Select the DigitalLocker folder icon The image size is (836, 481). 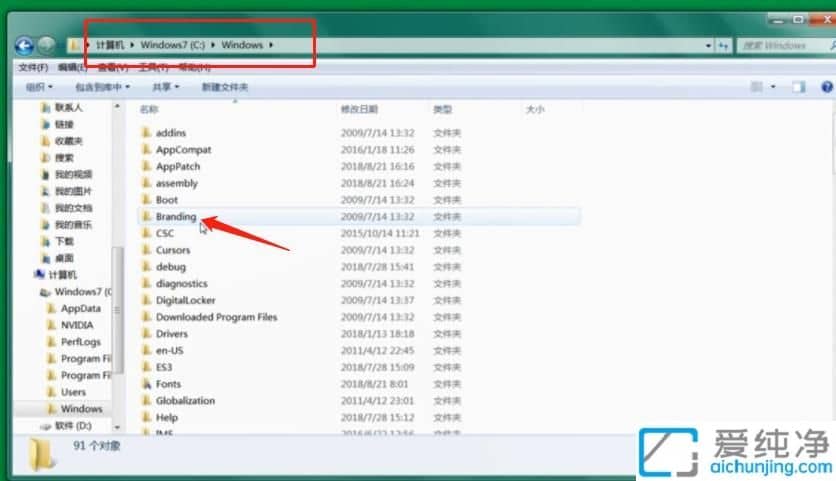pos(147,300)
